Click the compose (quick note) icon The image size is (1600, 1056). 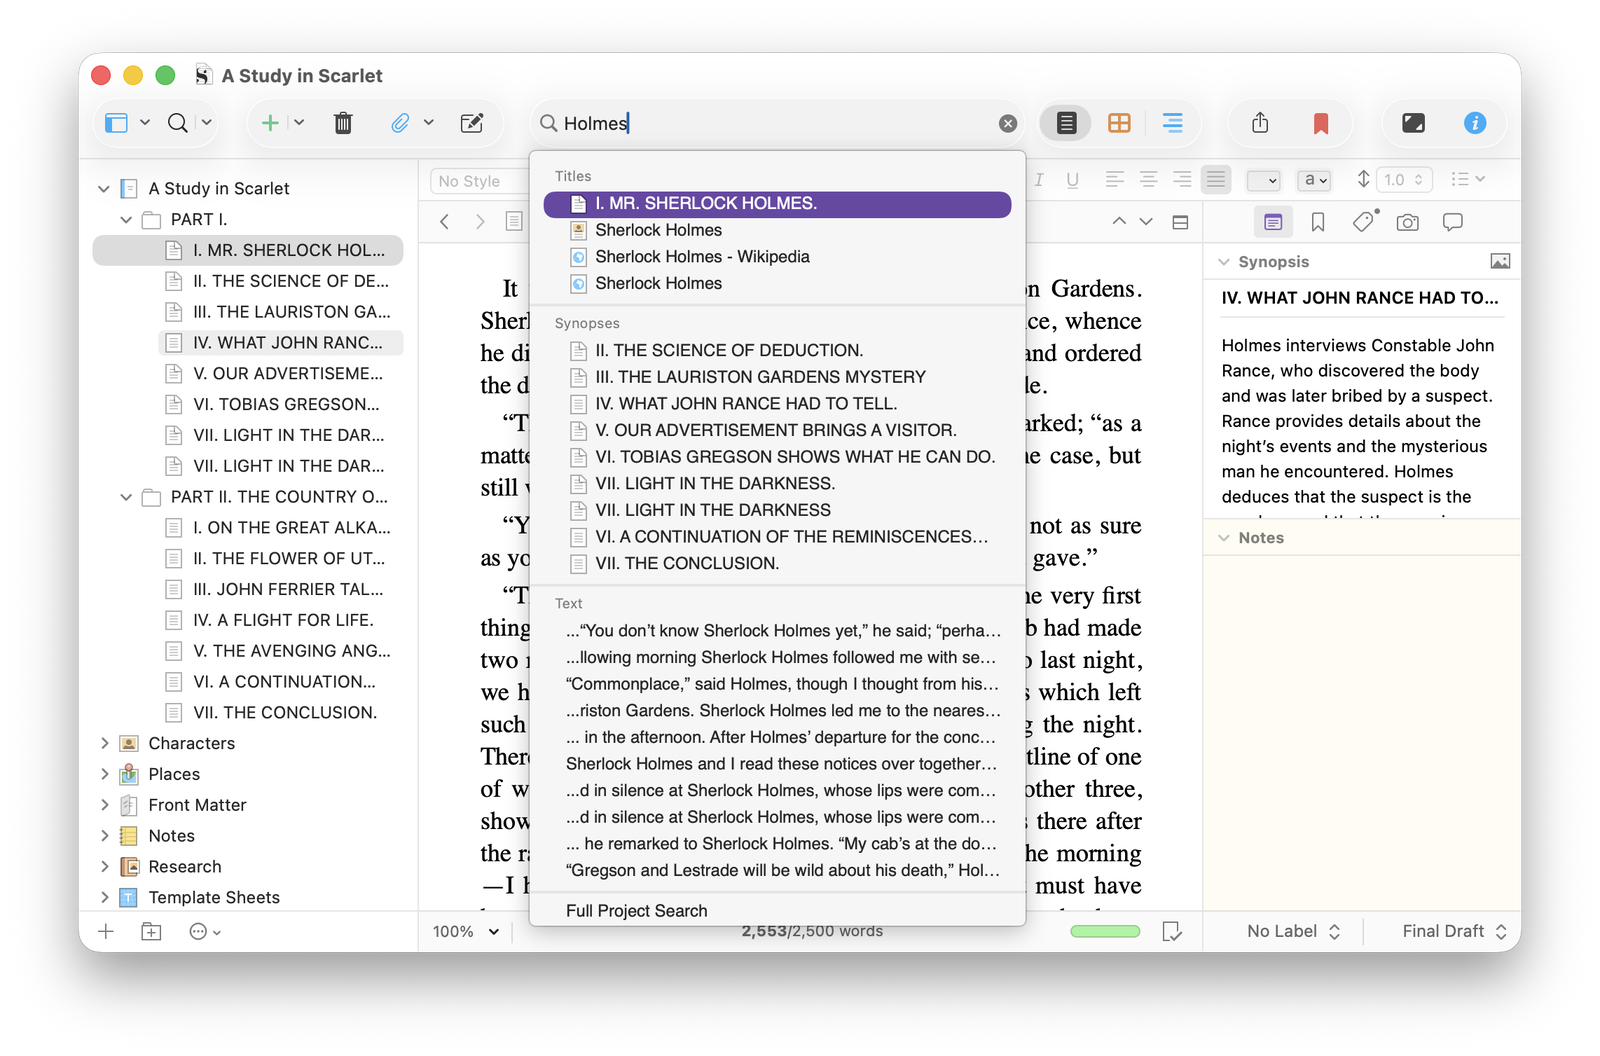pos(471,123)
